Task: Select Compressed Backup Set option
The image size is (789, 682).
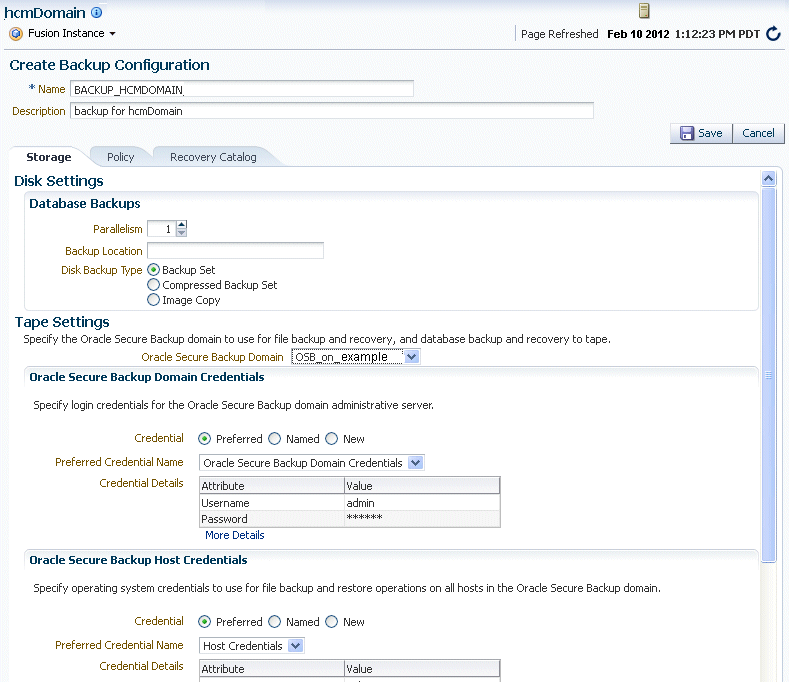Action: pos(153,285)
